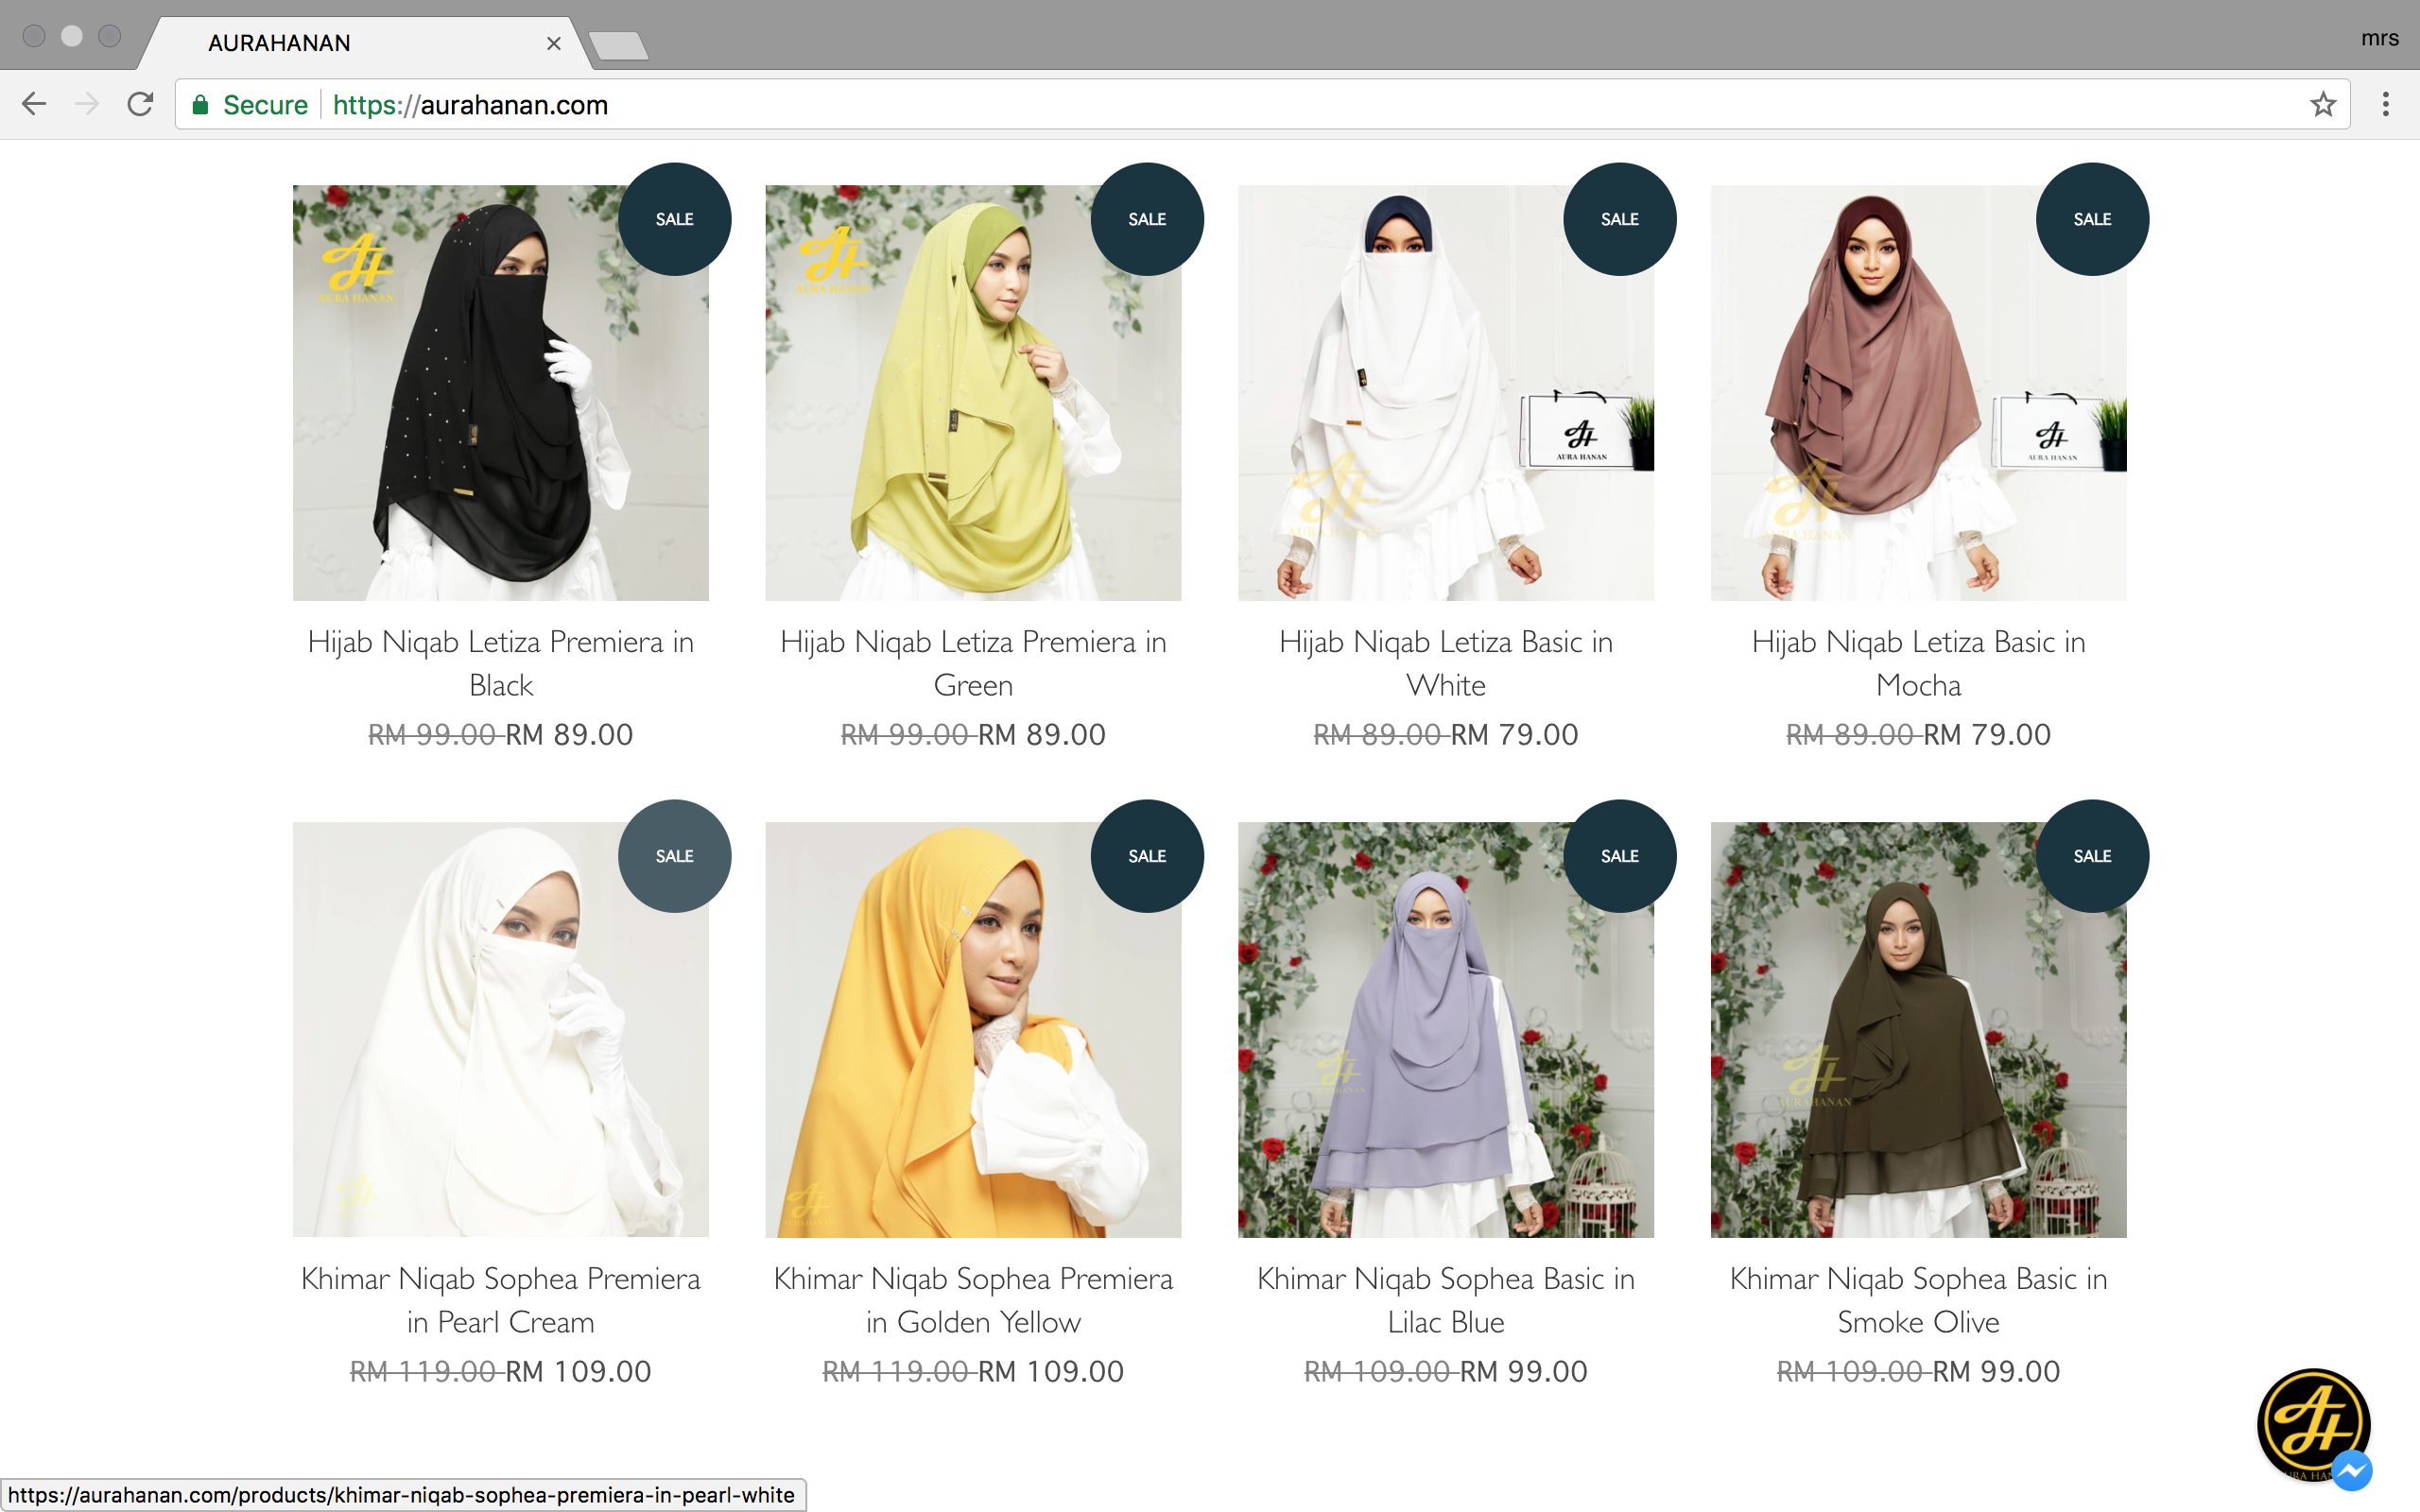Click the browser forward arrow

coord(87,104)
